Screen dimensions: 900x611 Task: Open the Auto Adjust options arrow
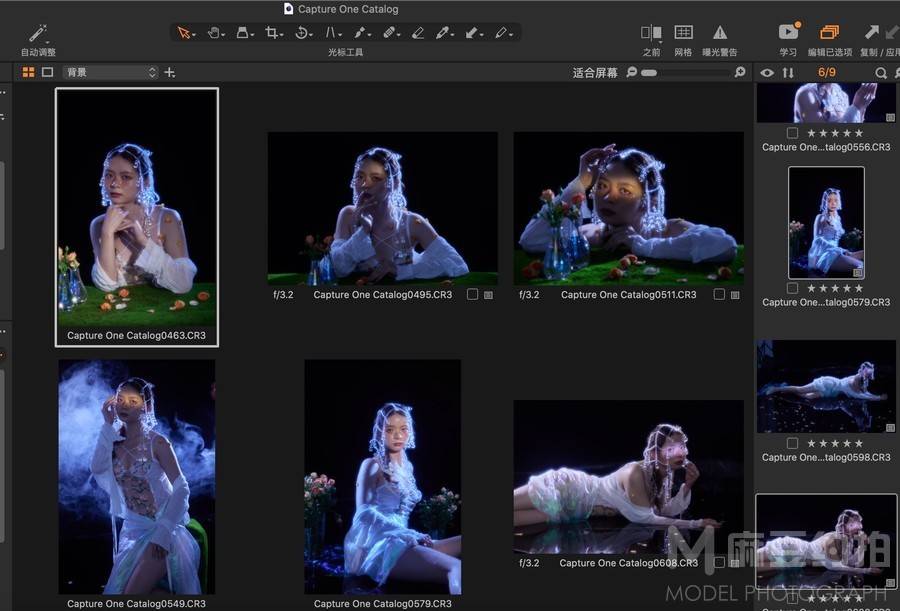(47, 42)
